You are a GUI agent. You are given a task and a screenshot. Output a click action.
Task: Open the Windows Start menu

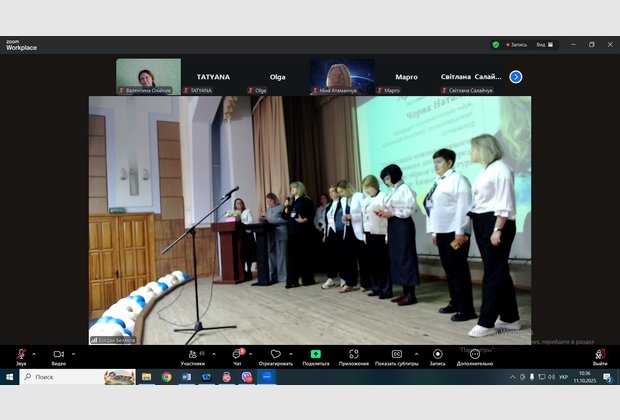[9, 377]
